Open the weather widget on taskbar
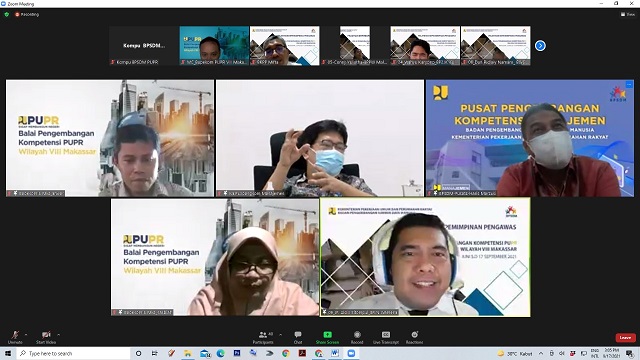The height and width of the screenshot is (360, 640). [515, 353]
